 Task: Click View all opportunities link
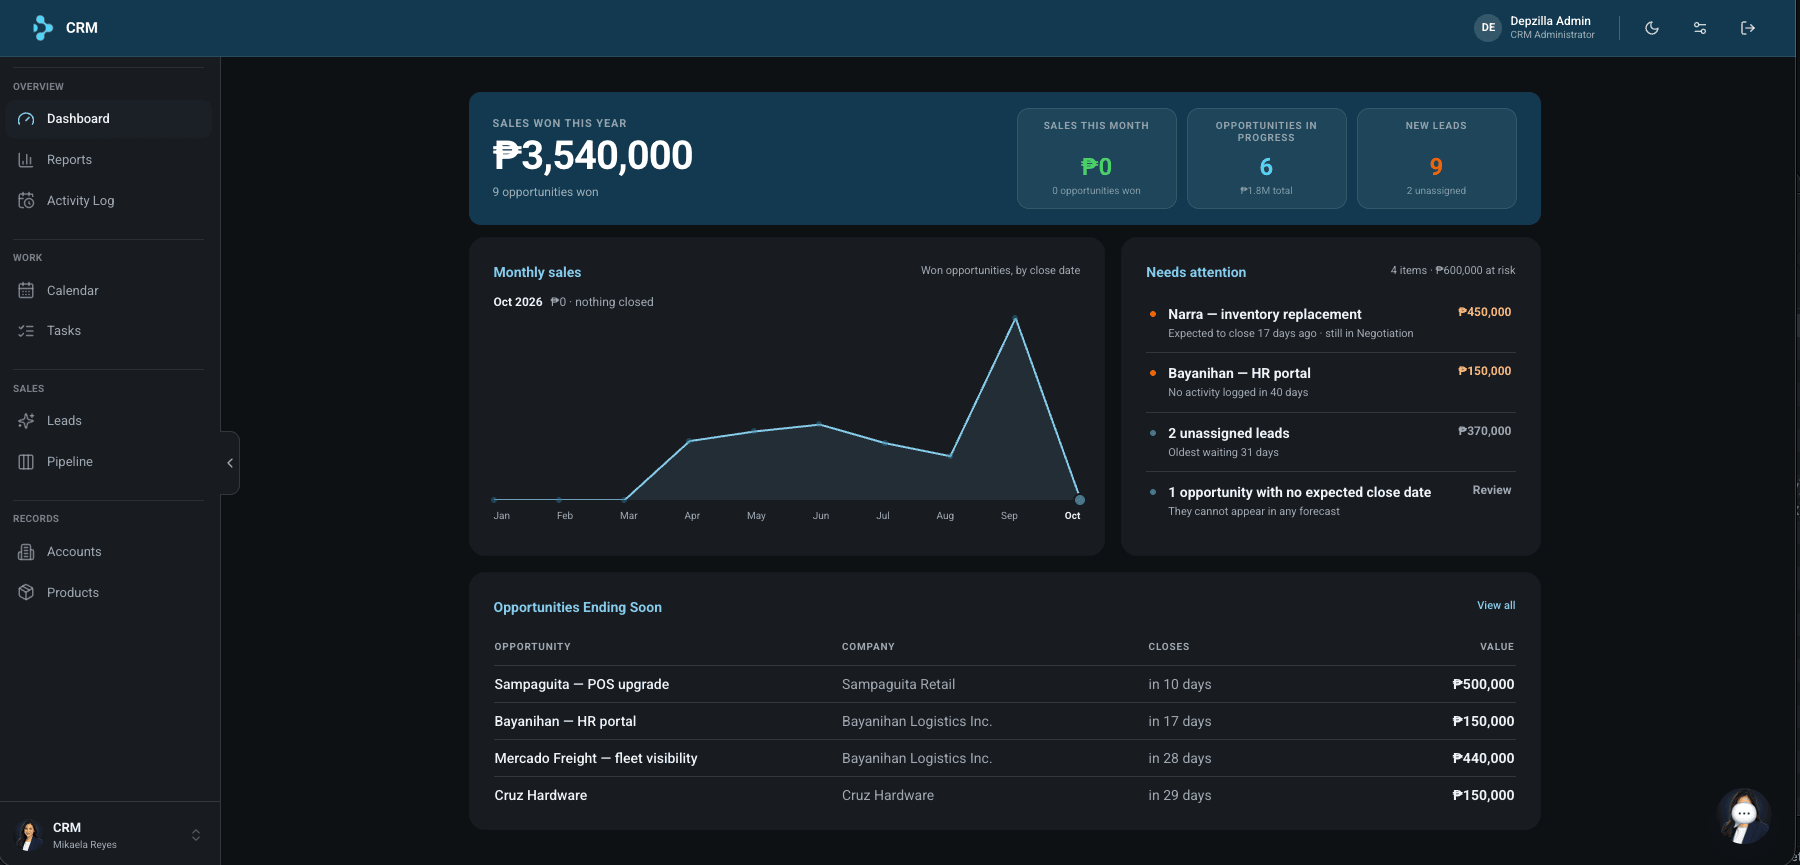1496,606
